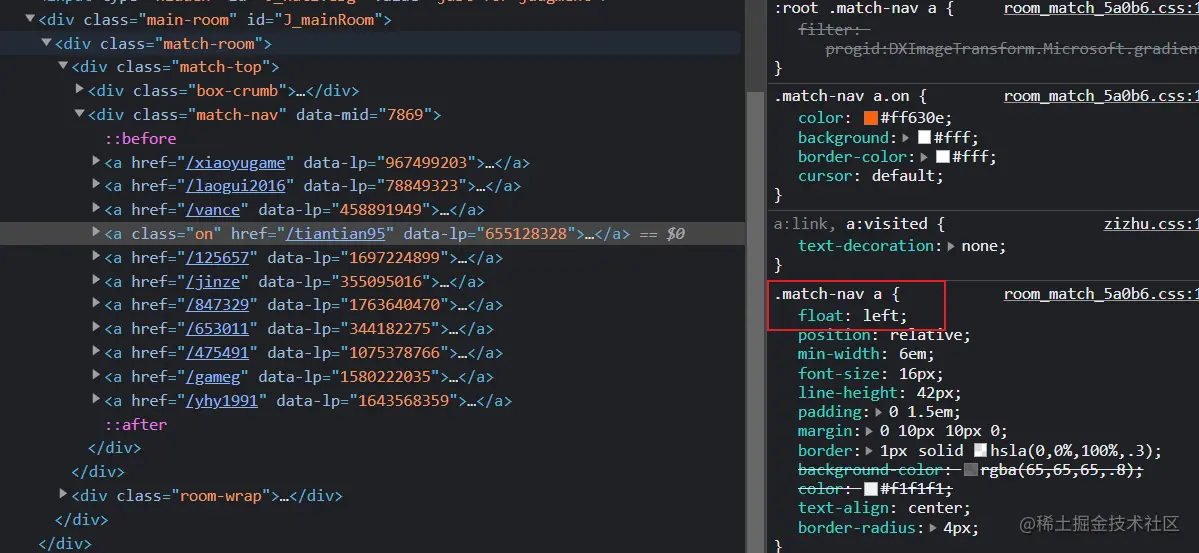The width and height of the screenshot is (1199, 553).
Task: Expand the anchor node for /vance
Action: (96, 209)
